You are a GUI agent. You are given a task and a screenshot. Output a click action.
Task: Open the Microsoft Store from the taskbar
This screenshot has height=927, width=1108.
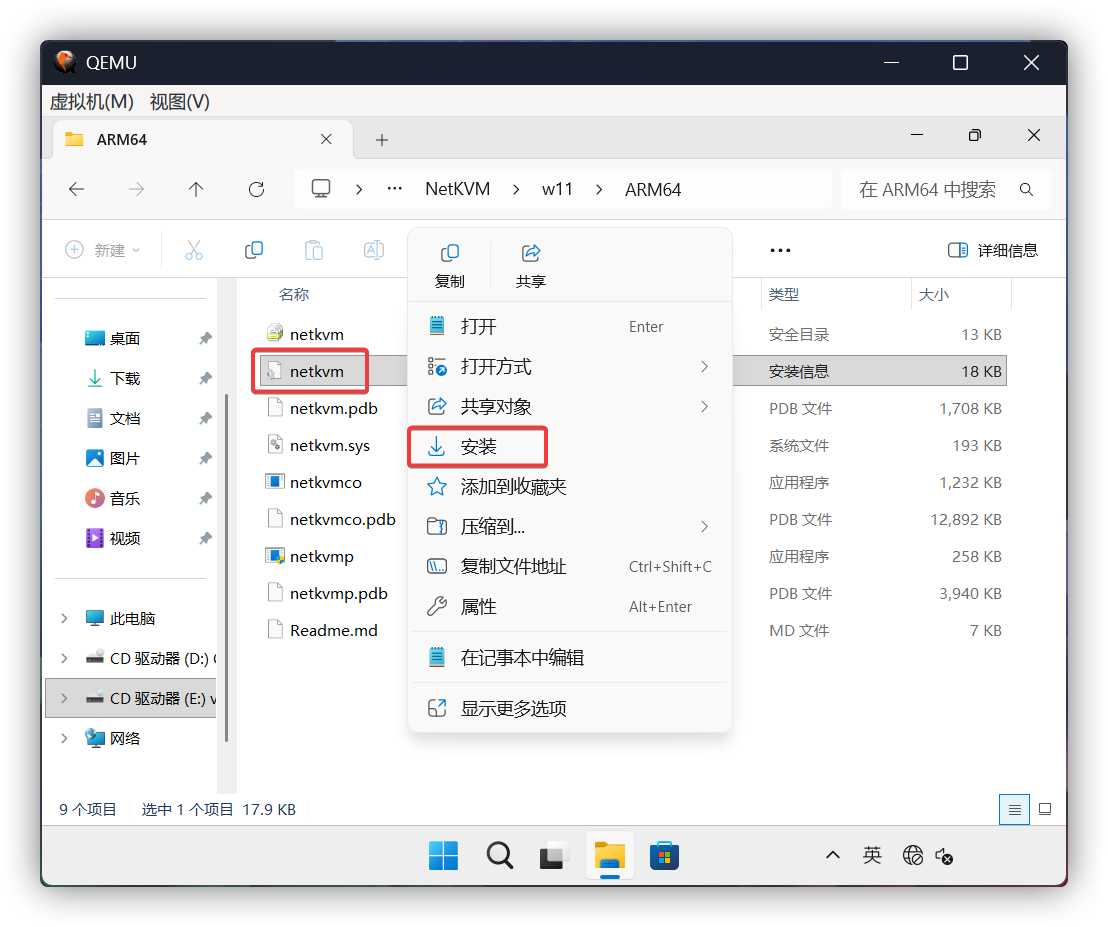[x=664, y=855]
